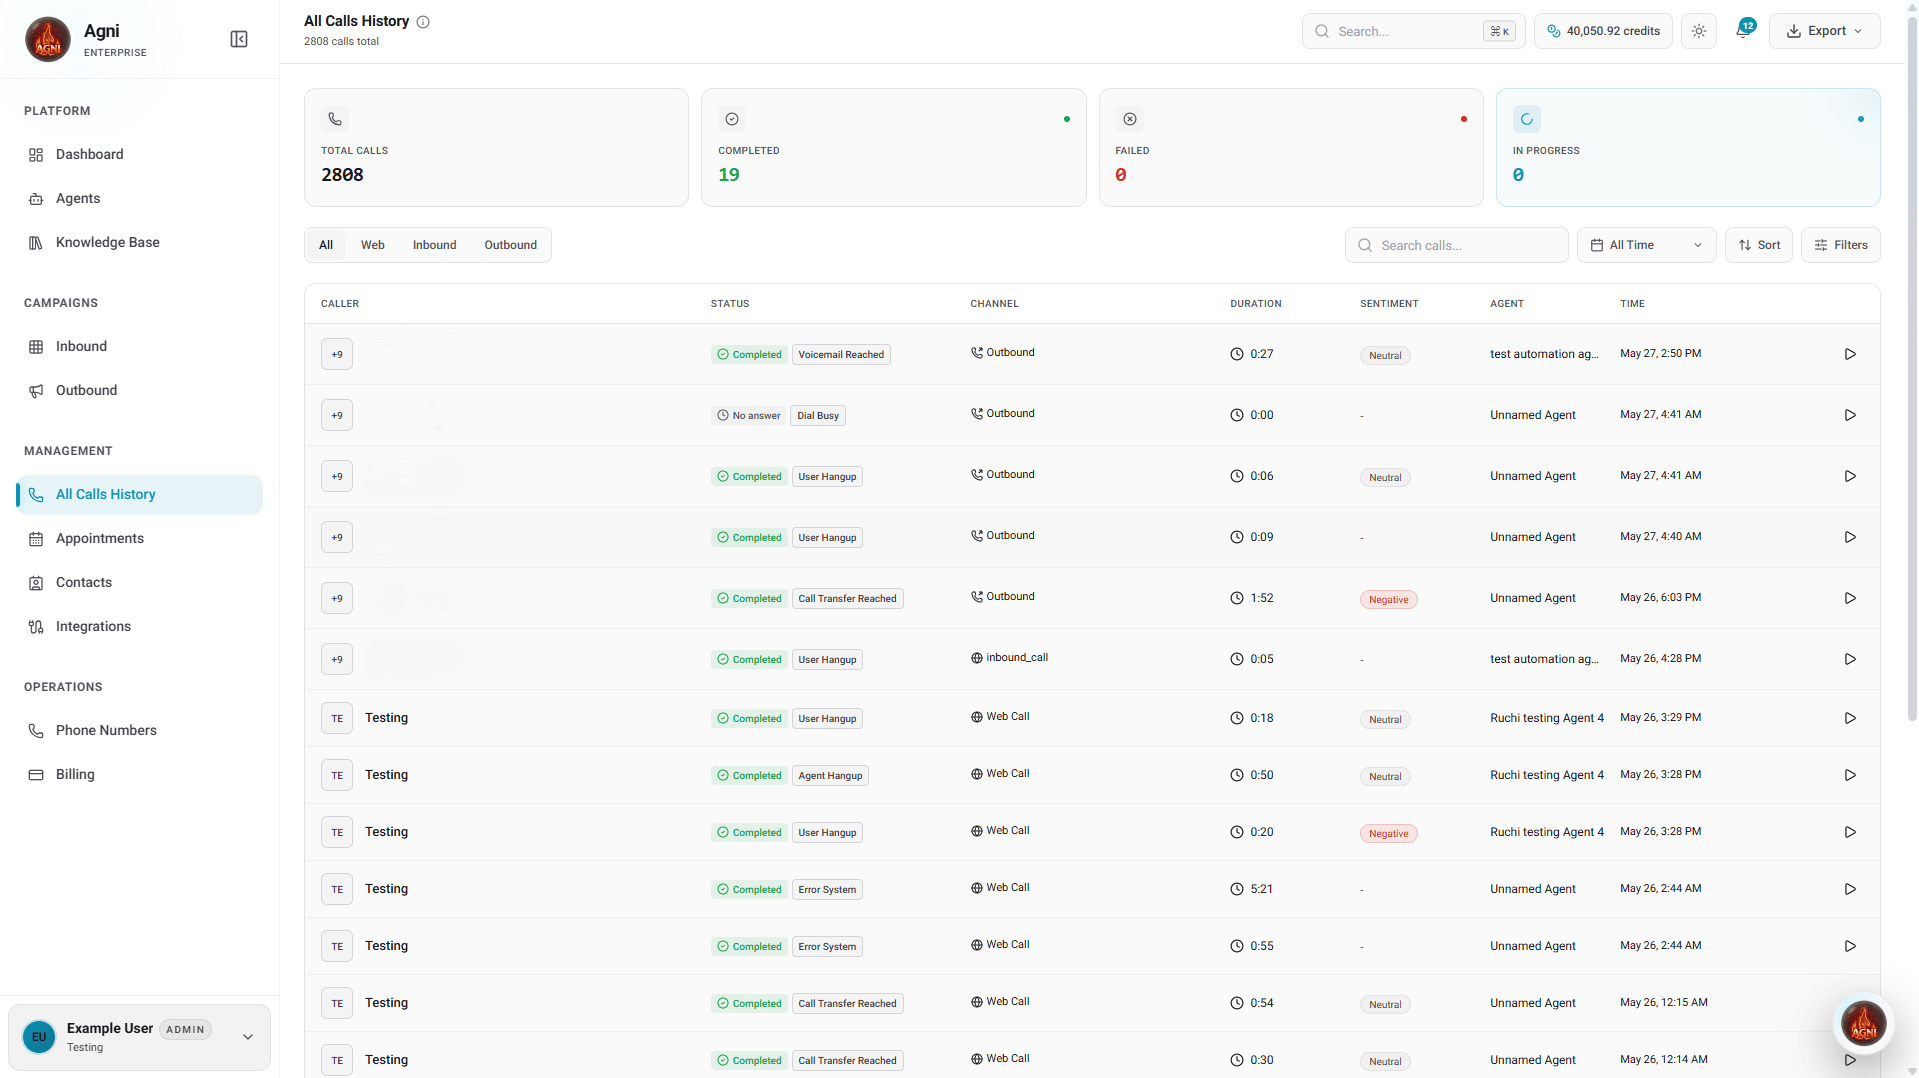Click the Sentiment column header
The height and width of the screenshot is (1078, 1919).
[x=1389, y=304]
